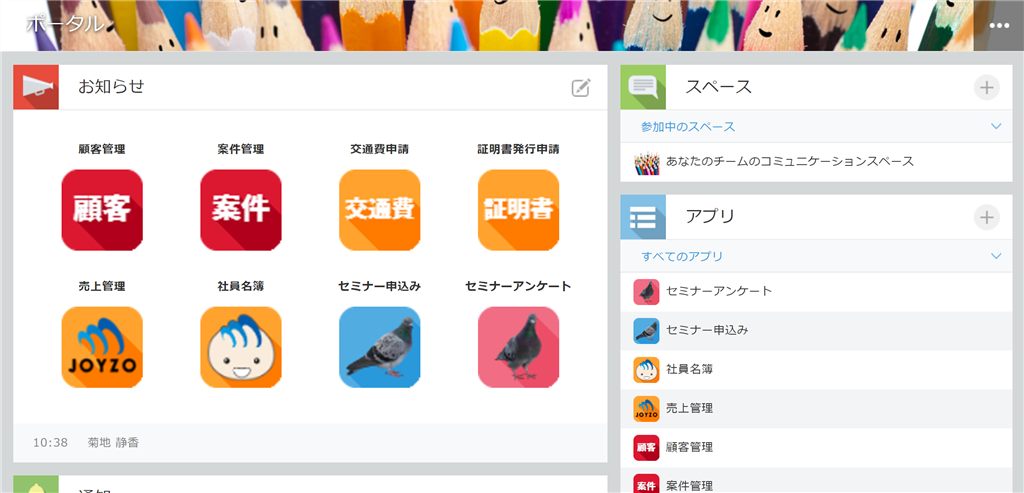Click the 案件 red icon in app list
Screen dimensions: 1024x493
[x=647, y=485]
